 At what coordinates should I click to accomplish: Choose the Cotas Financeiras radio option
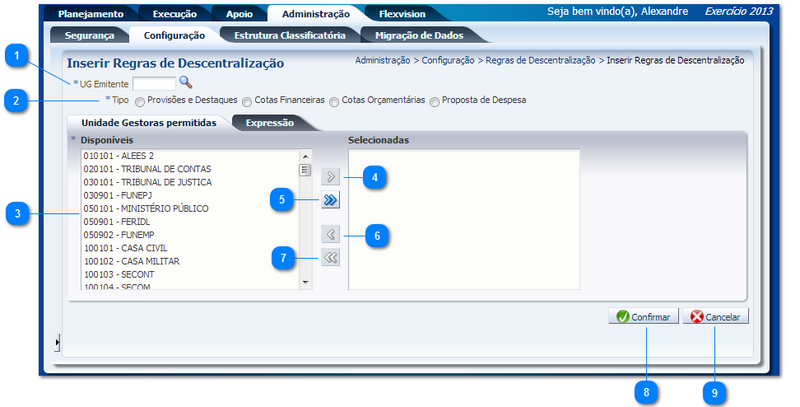tap(247, 102)
